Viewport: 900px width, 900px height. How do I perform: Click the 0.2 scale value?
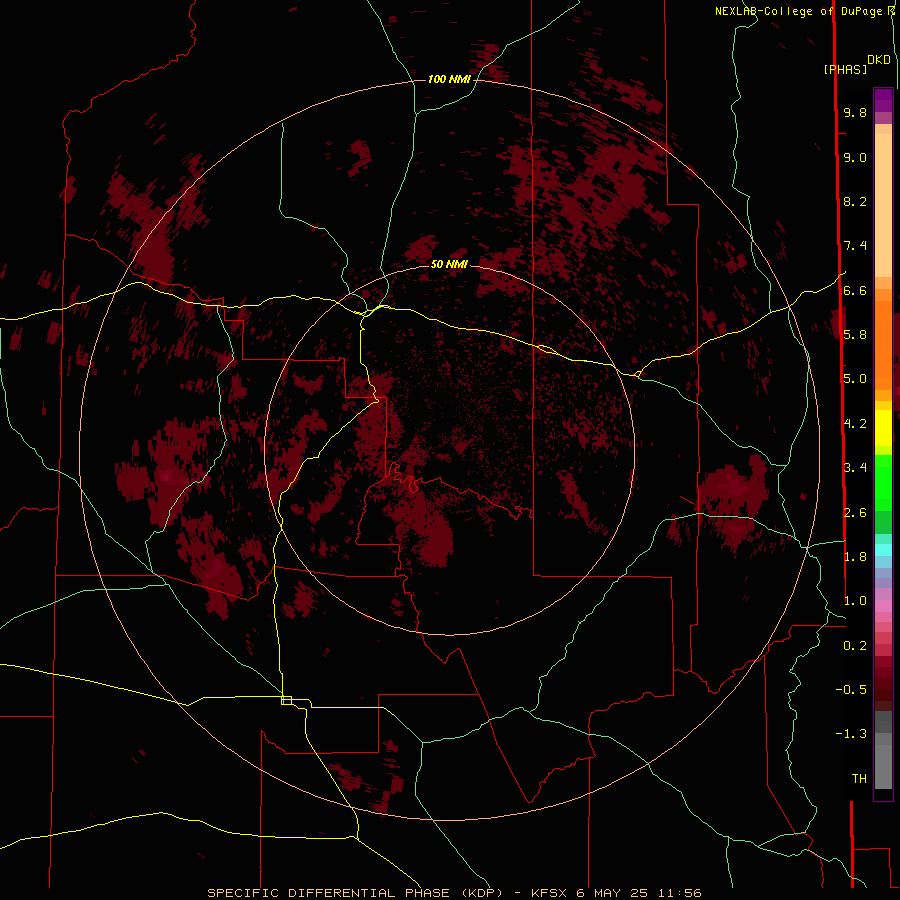(x=855, y=646)
